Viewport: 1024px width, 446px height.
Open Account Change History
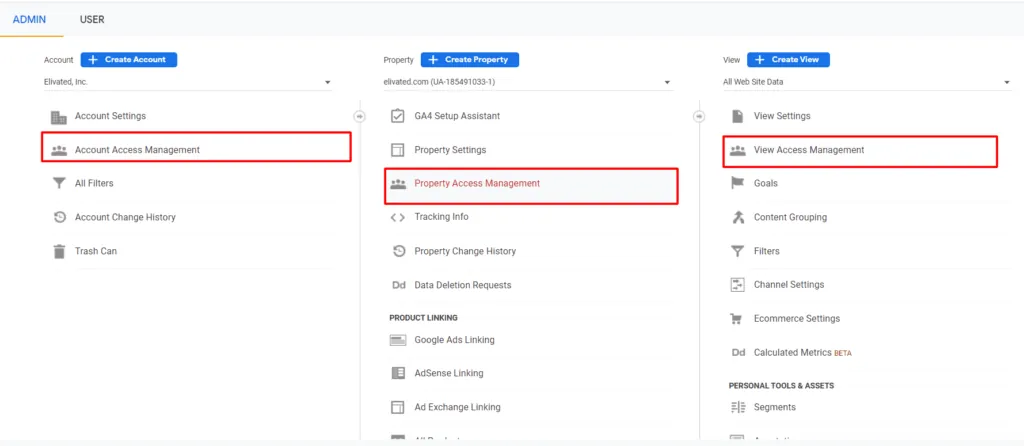(x=125, y=217)
